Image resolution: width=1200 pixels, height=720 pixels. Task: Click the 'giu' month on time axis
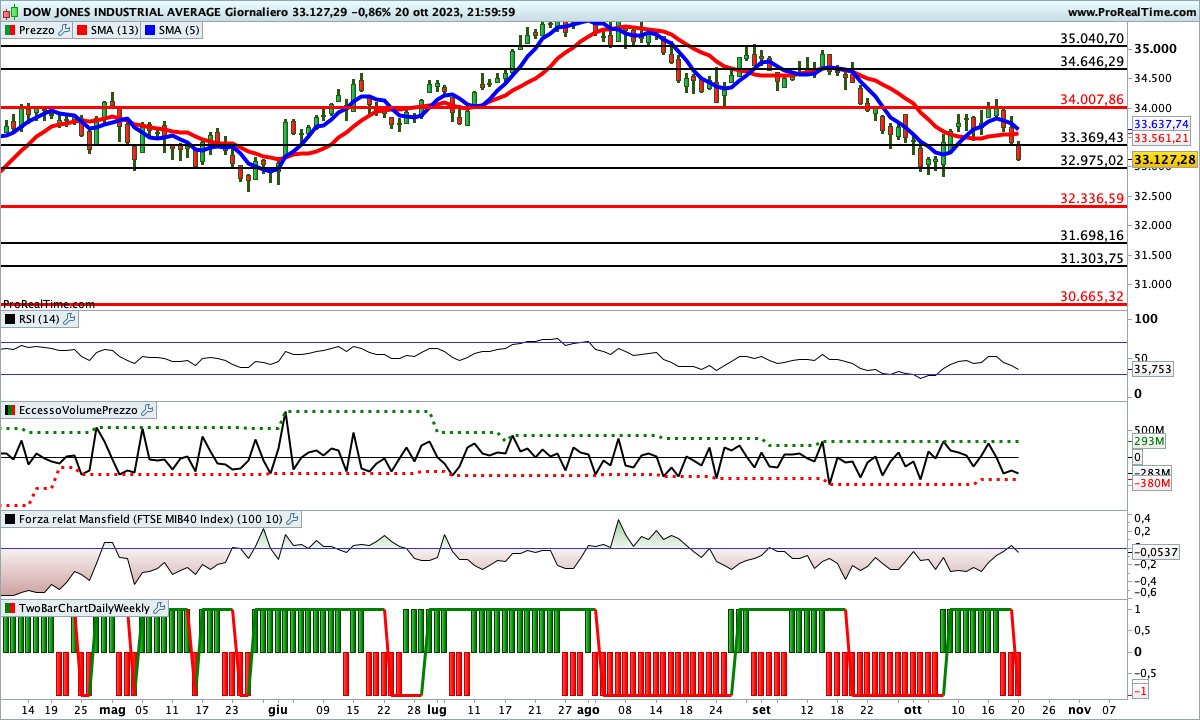pyautogui.click(x=277, y=709)
